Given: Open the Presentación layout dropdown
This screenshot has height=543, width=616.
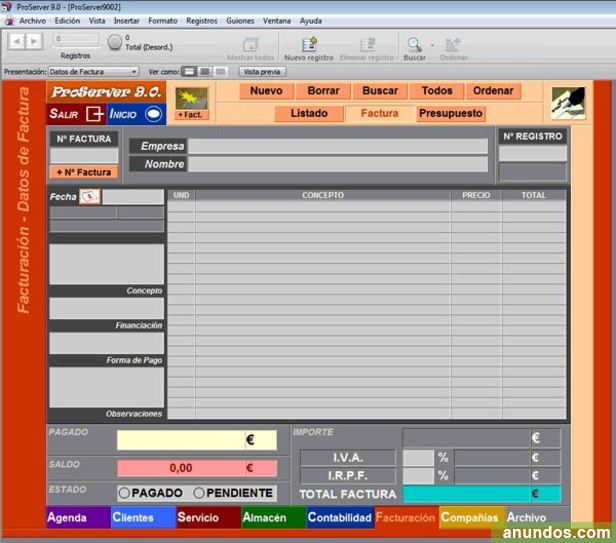Looking at the screenshot, I should (93, 72).
